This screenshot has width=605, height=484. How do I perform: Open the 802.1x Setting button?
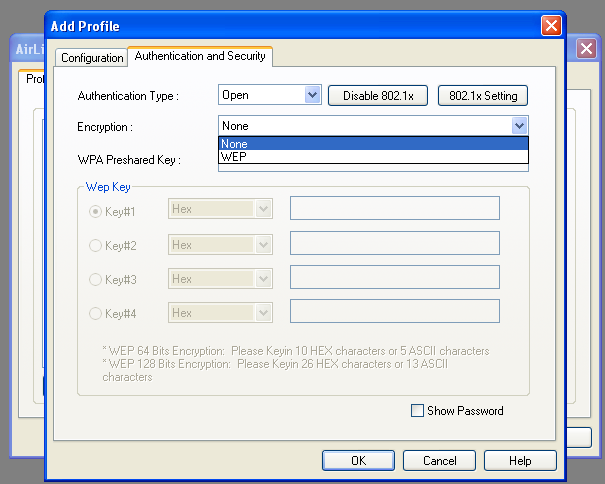pos(483,96)
